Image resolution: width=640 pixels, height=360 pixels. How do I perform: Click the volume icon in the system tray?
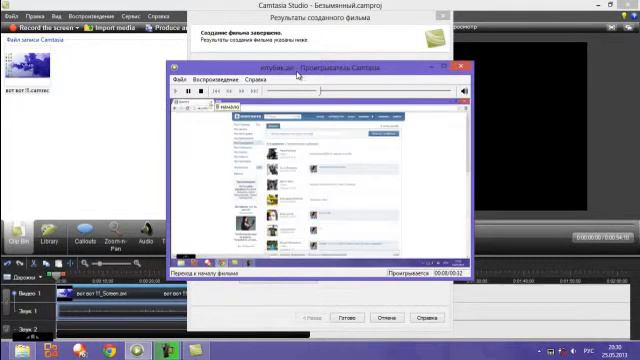point(573,351)
